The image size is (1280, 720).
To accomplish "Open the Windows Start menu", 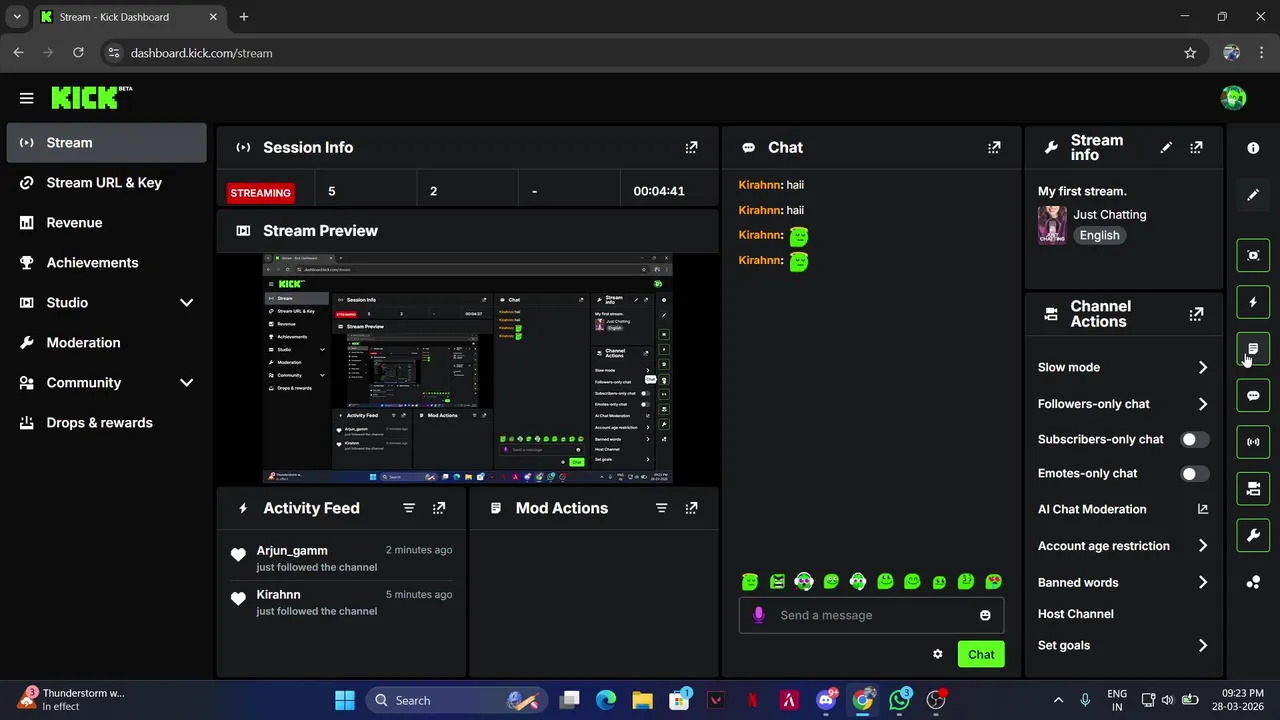I will 345,700.
